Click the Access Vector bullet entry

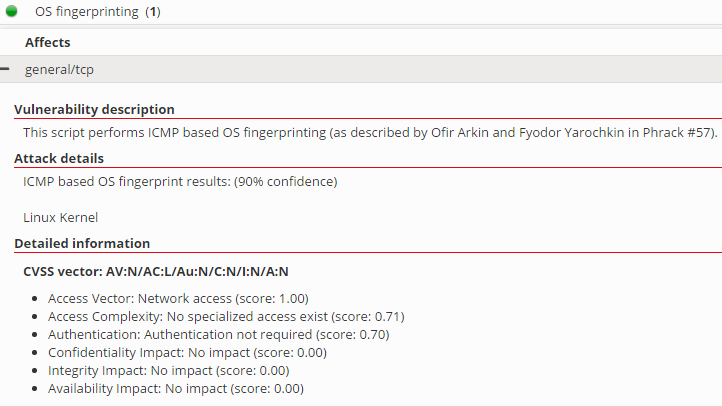point(178,298)
